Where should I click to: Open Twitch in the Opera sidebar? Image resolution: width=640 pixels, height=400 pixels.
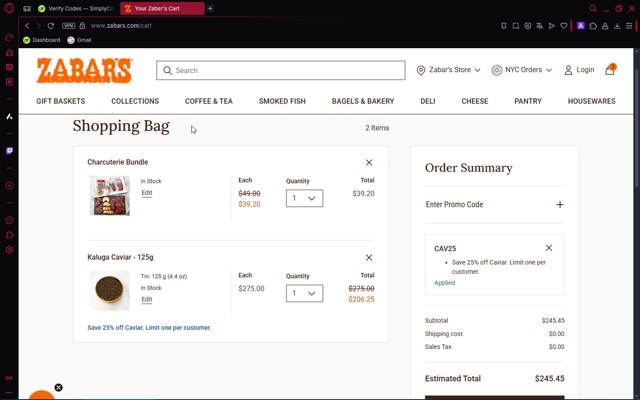point(9,151)
